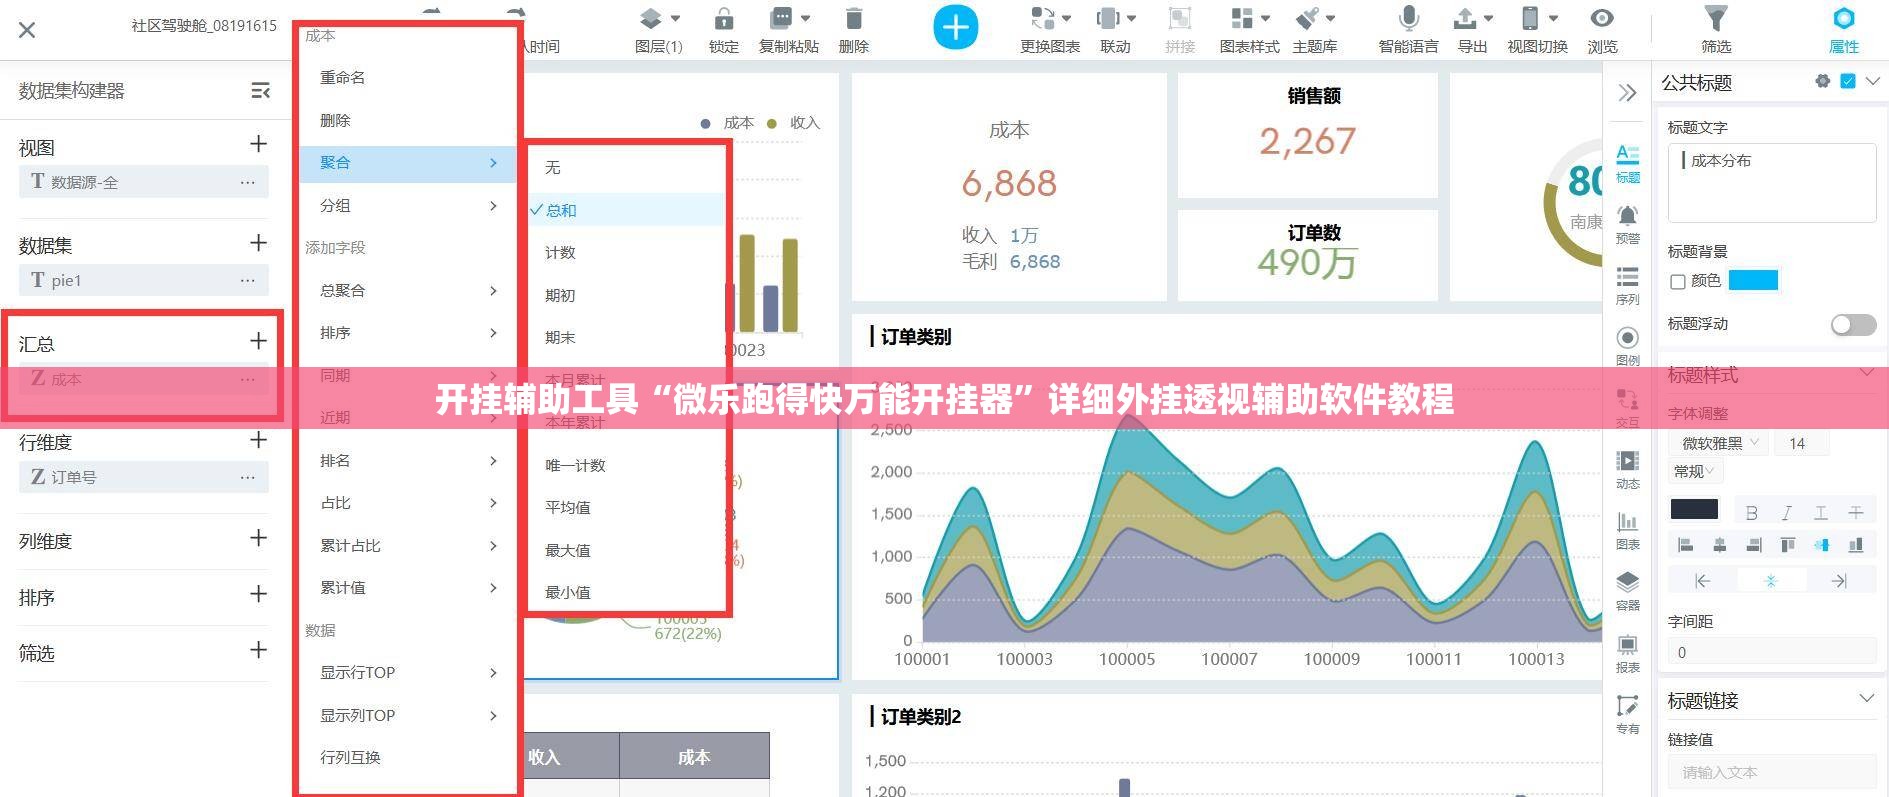Open the 导出 export tool
Image resolution: width=1889 pixels, height=797 pixels.
[x=1472, y=31]
